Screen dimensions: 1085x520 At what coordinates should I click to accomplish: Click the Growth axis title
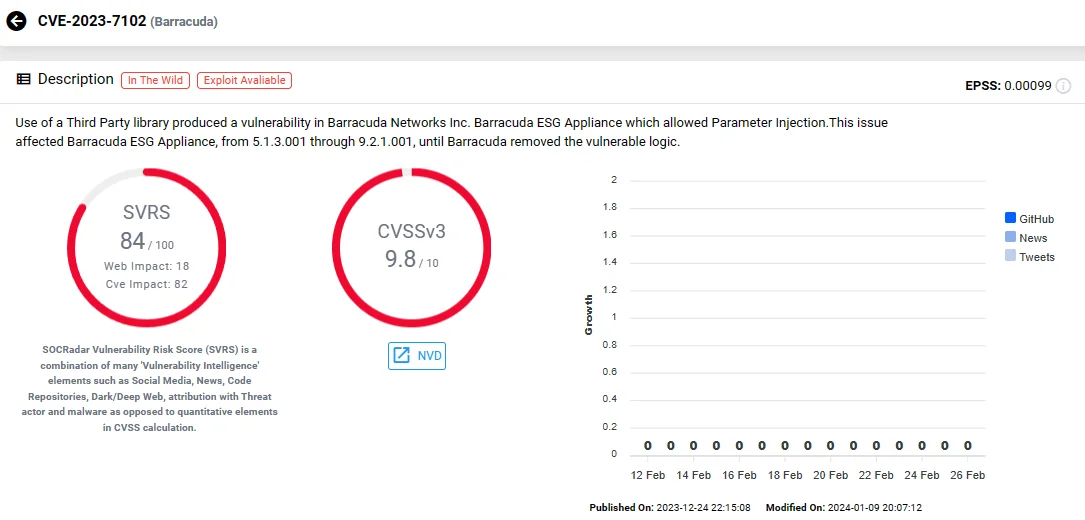pyautogui.click(x=589, y=316)
